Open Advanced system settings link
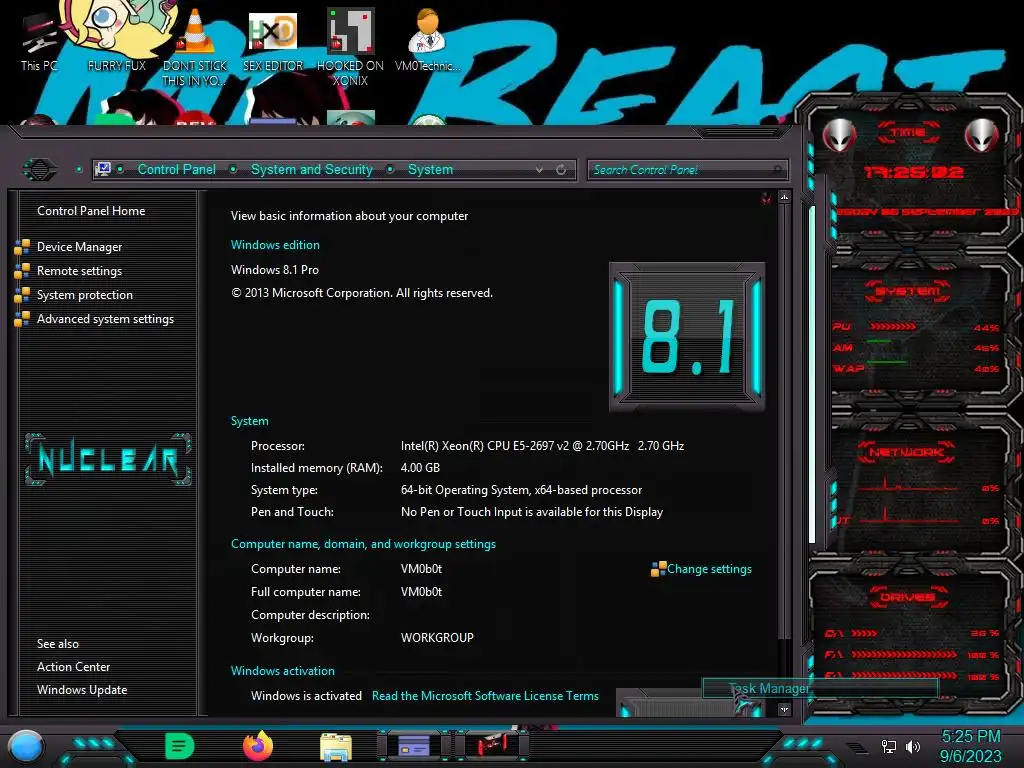Screen dimensions: 1024x768 click(x=105, y=319)
